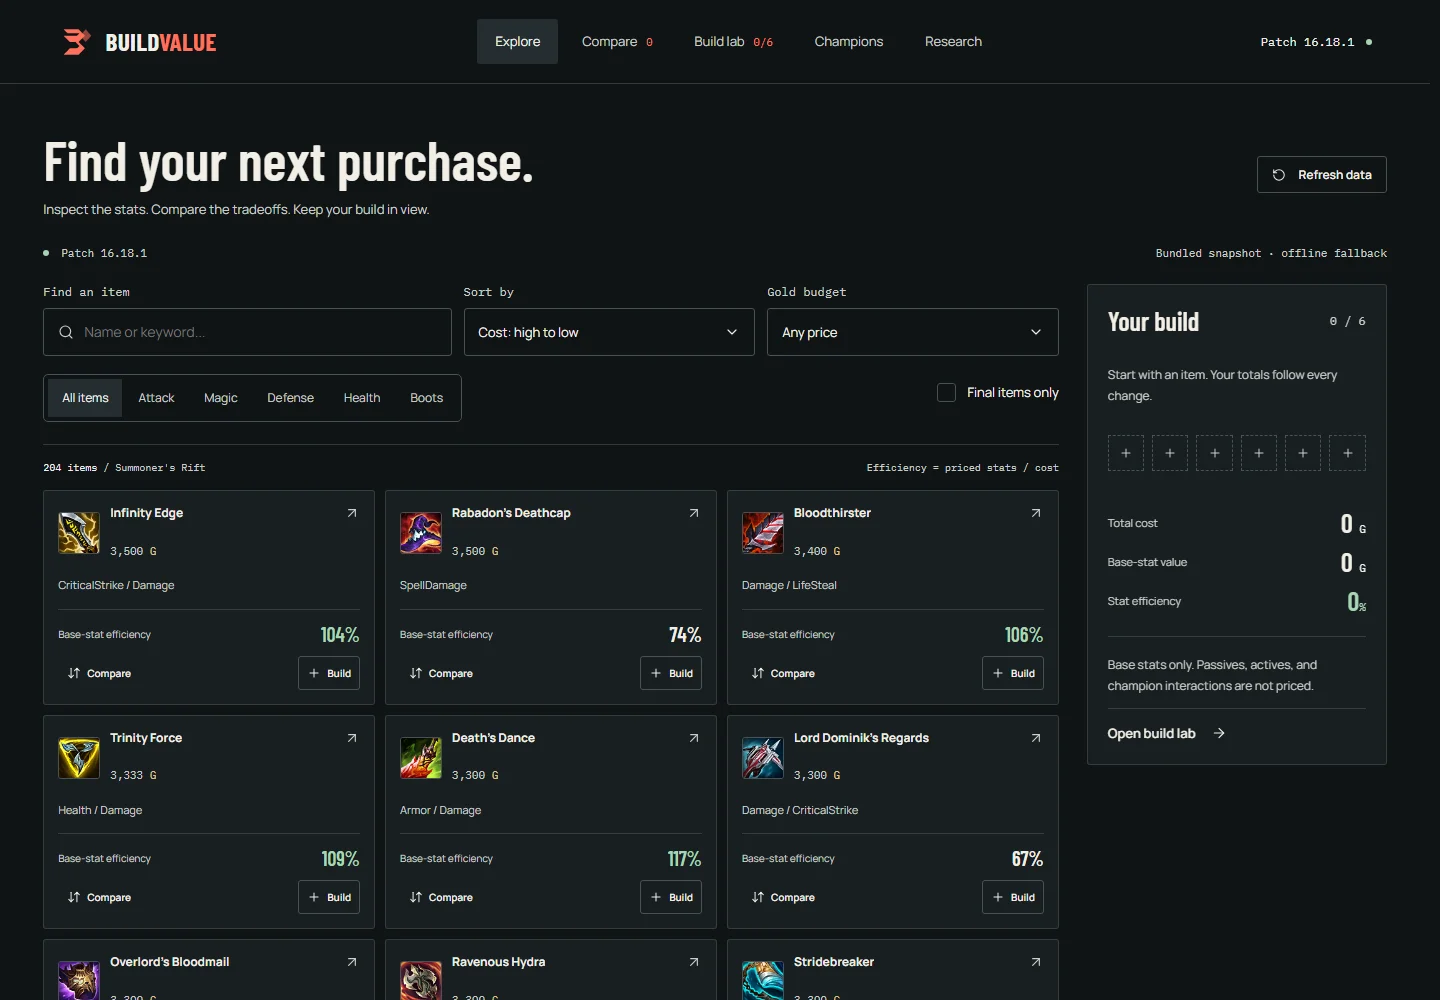The height and width of the screenshot is (1000, 1440).
Task: Click the Patch 16.18.1 header text
Action: [1307, 42]
